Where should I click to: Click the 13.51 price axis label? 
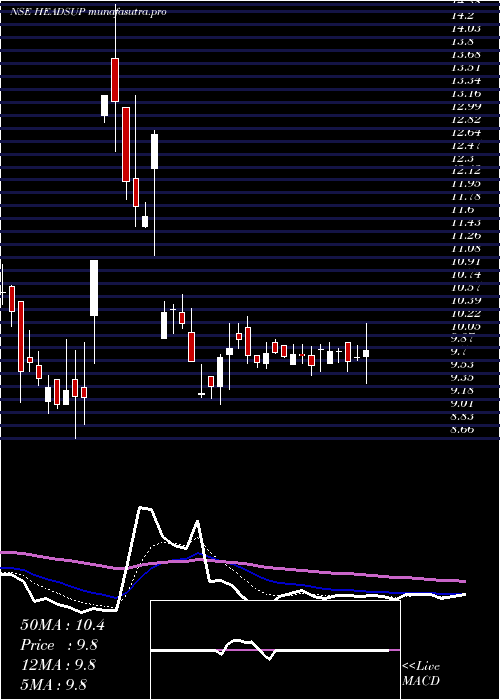tap(466, 68)
